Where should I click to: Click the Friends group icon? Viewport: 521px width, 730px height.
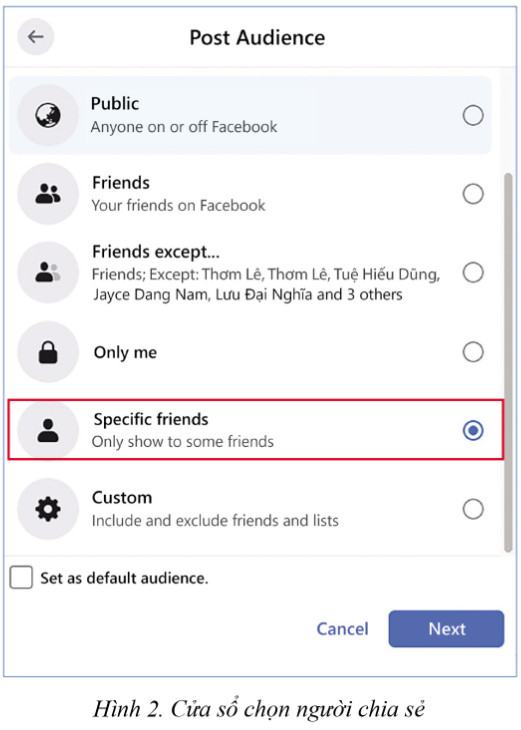[x=48, y=194]
